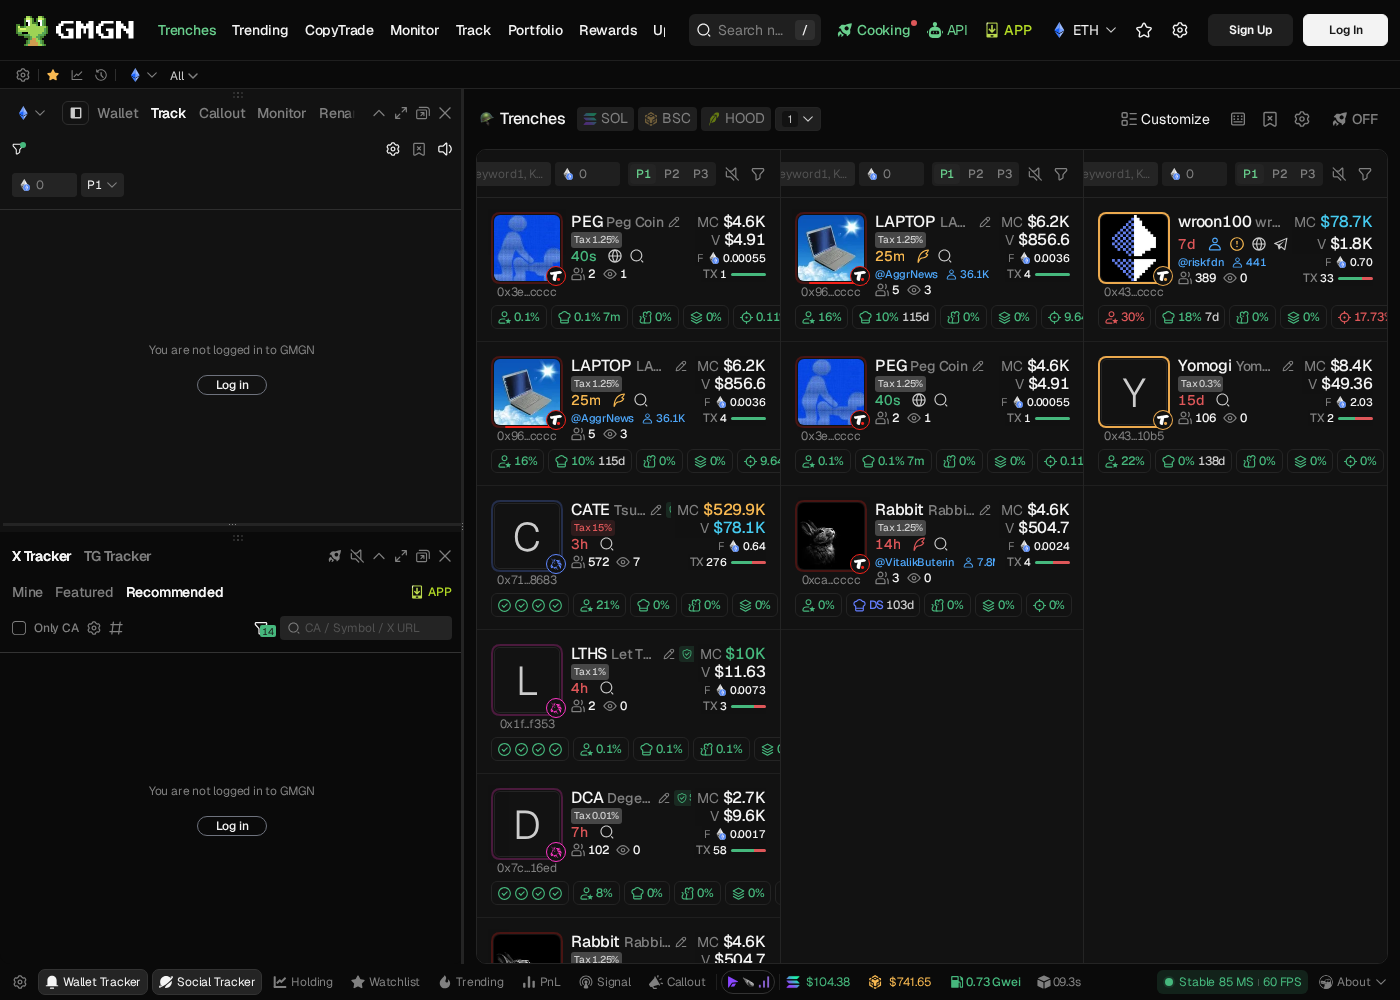Click the top Search name field
Viewport: 1400px width, 1000px height.
click(x=755, y=30)
